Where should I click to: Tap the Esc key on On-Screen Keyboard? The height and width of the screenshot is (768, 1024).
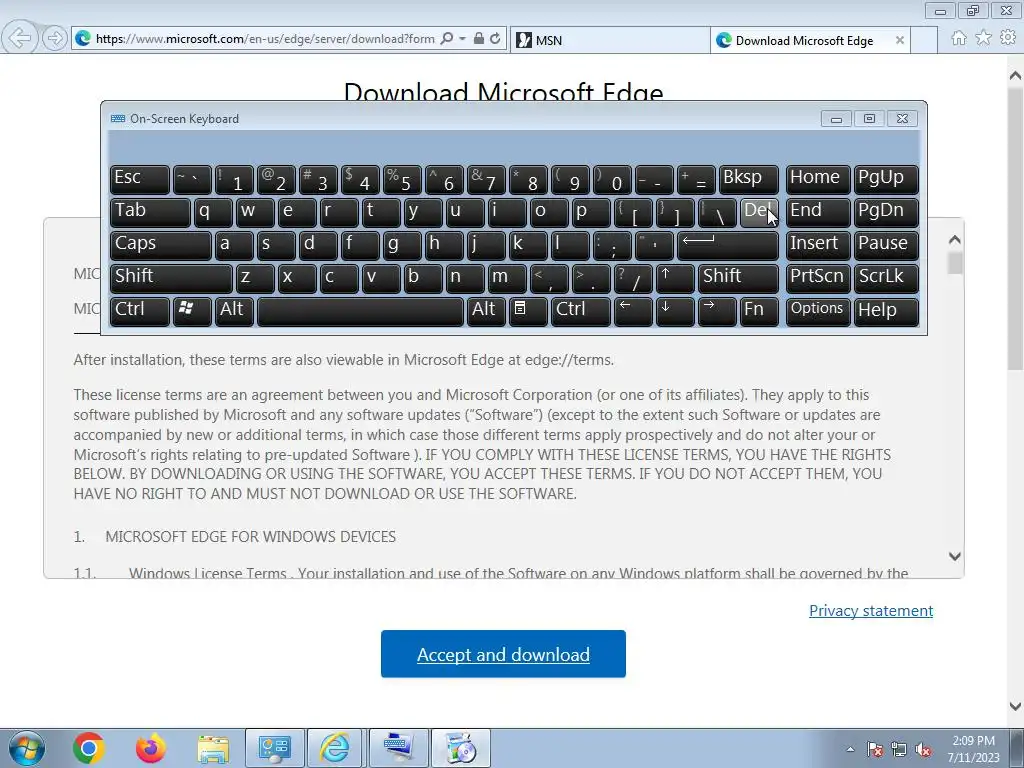click(x=140, y=179)
